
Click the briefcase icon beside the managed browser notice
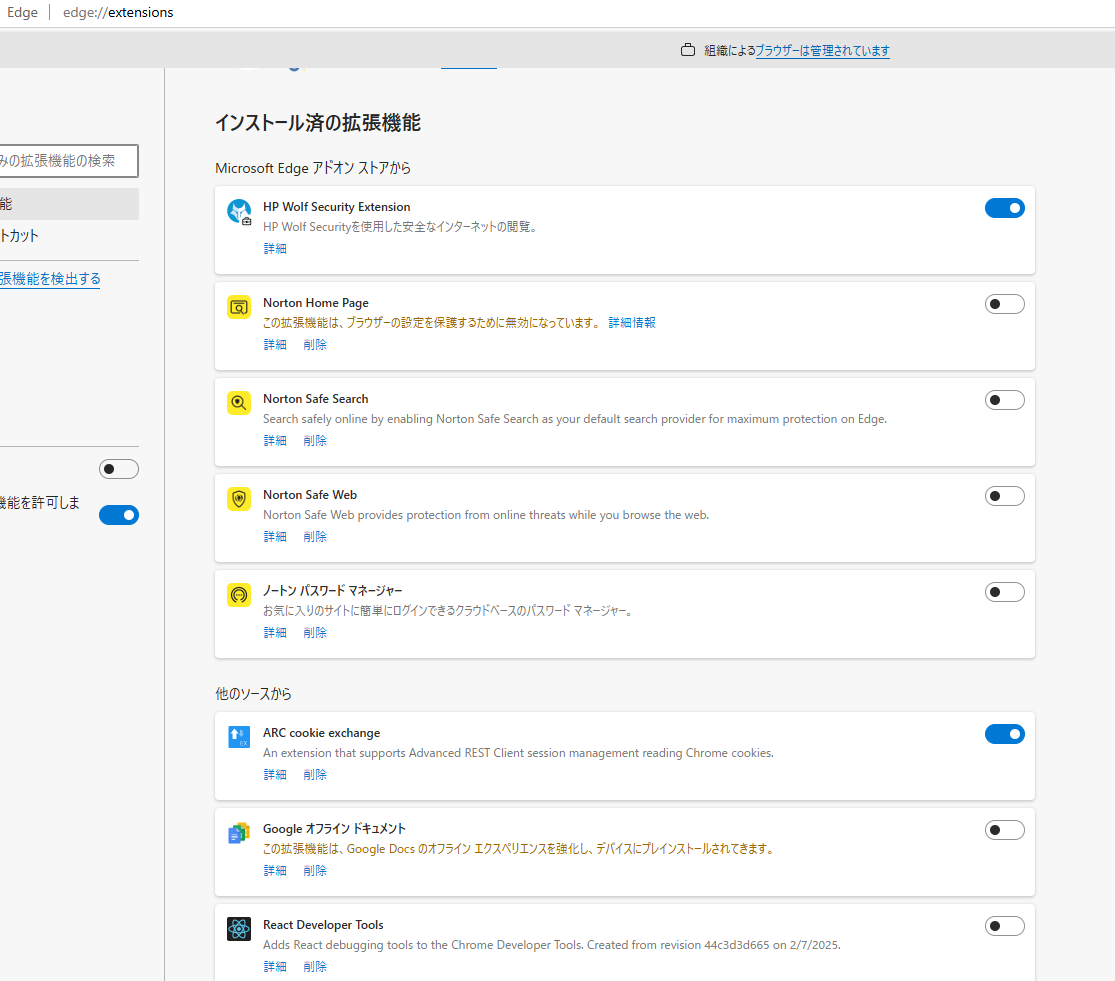click(688, 50)
